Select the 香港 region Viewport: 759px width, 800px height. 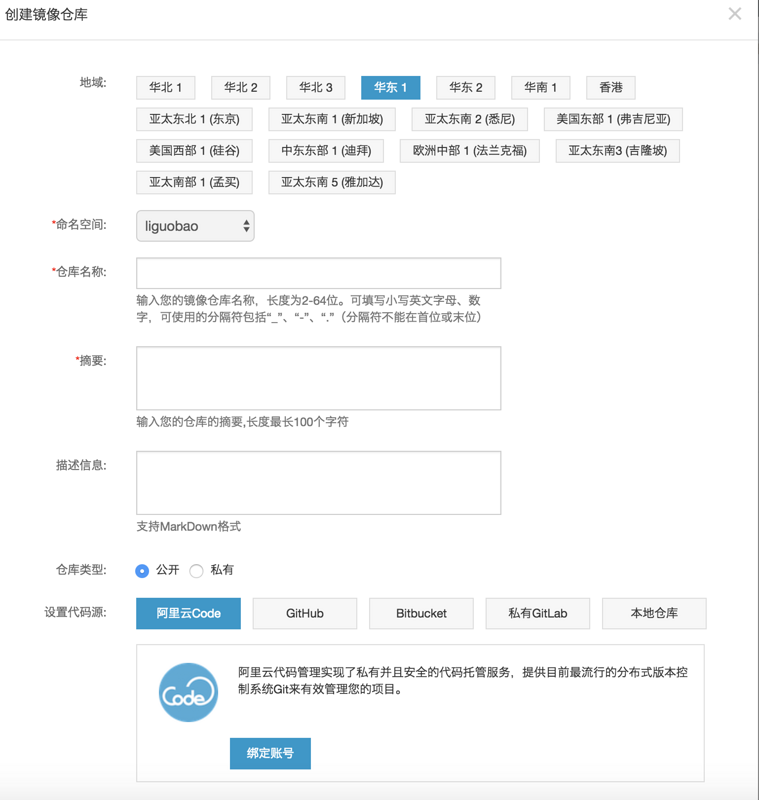pos(611,88)
